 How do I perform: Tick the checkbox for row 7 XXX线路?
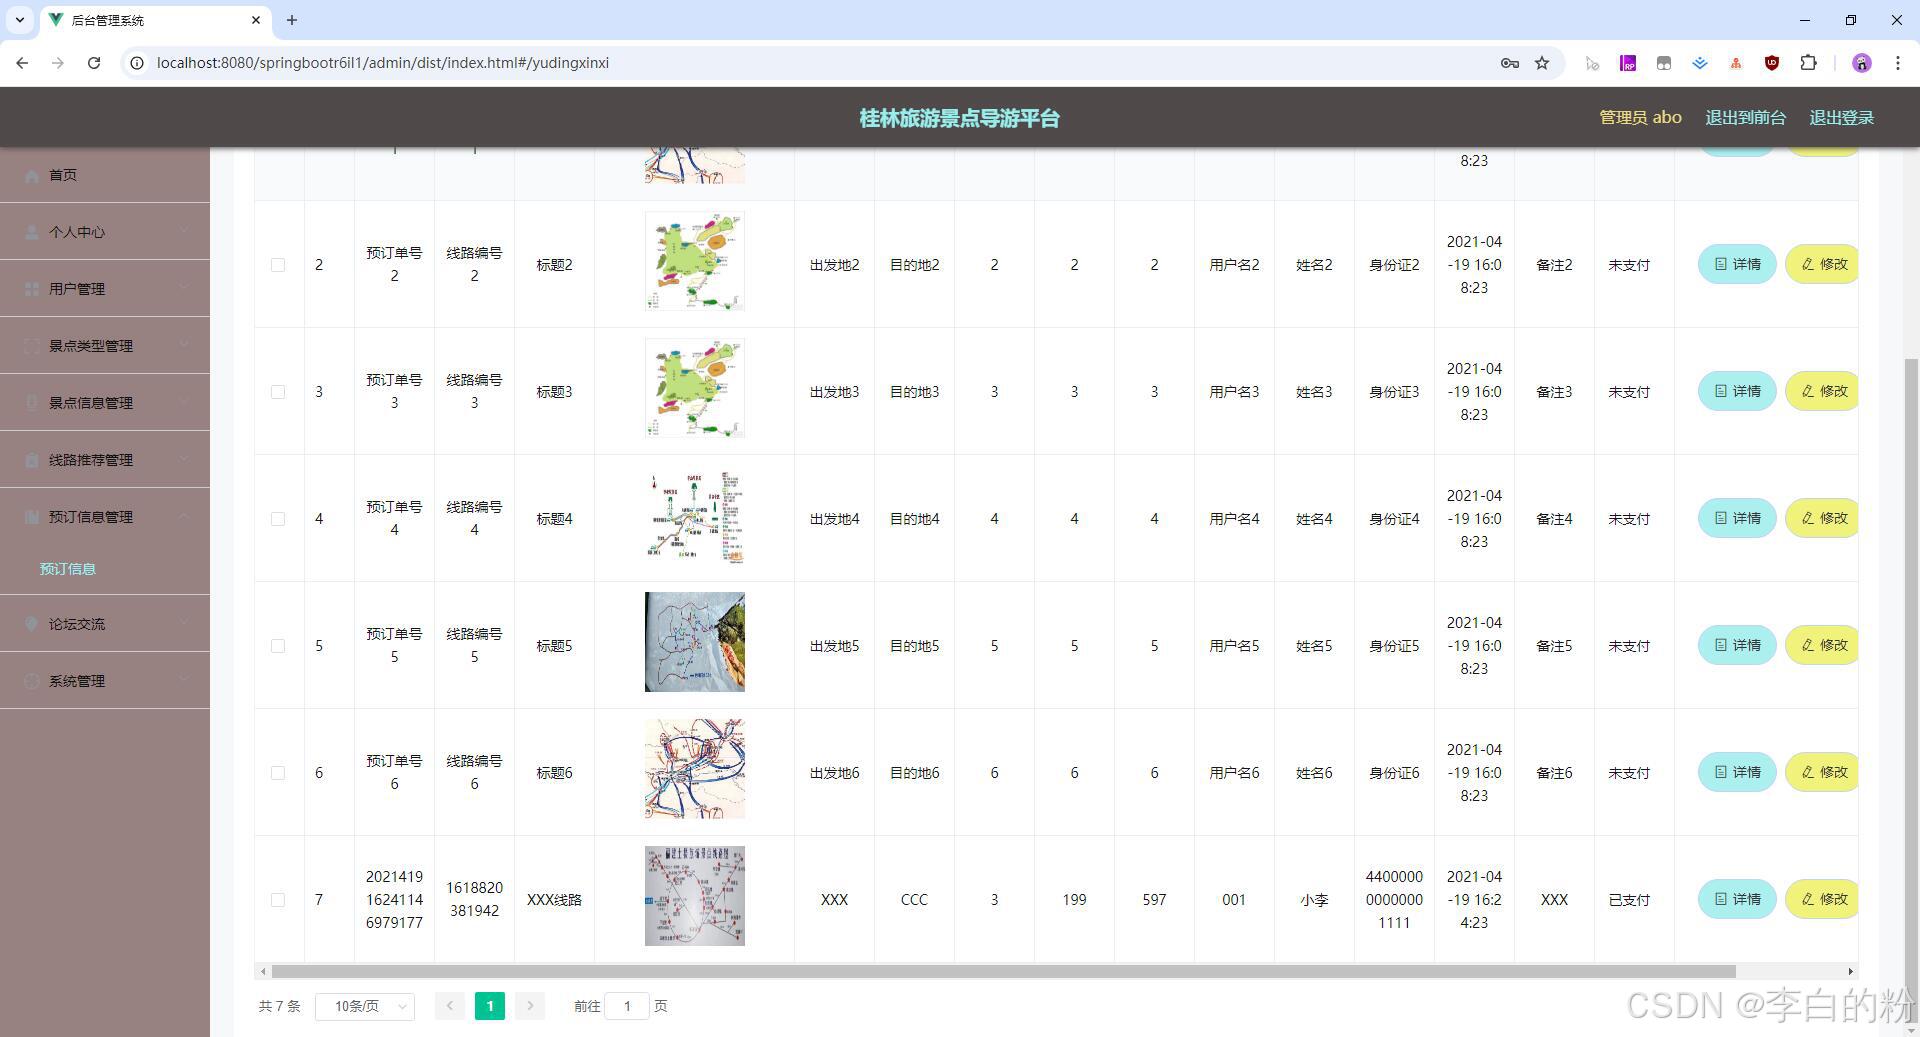[x=278, y=900]
